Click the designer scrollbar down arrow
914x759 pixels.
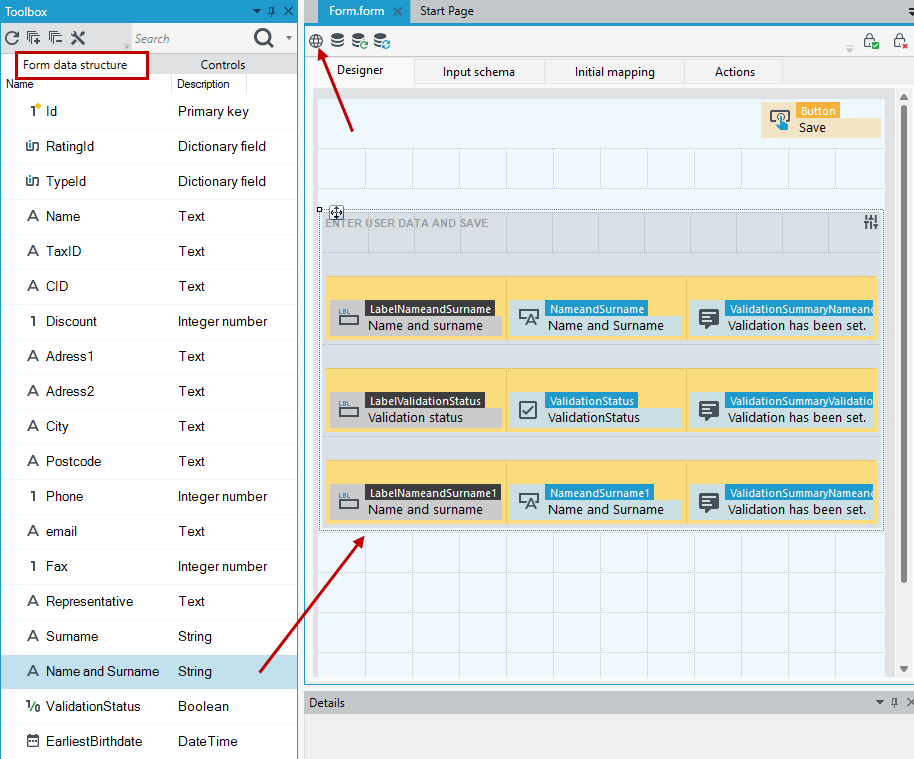coord(904,669)
